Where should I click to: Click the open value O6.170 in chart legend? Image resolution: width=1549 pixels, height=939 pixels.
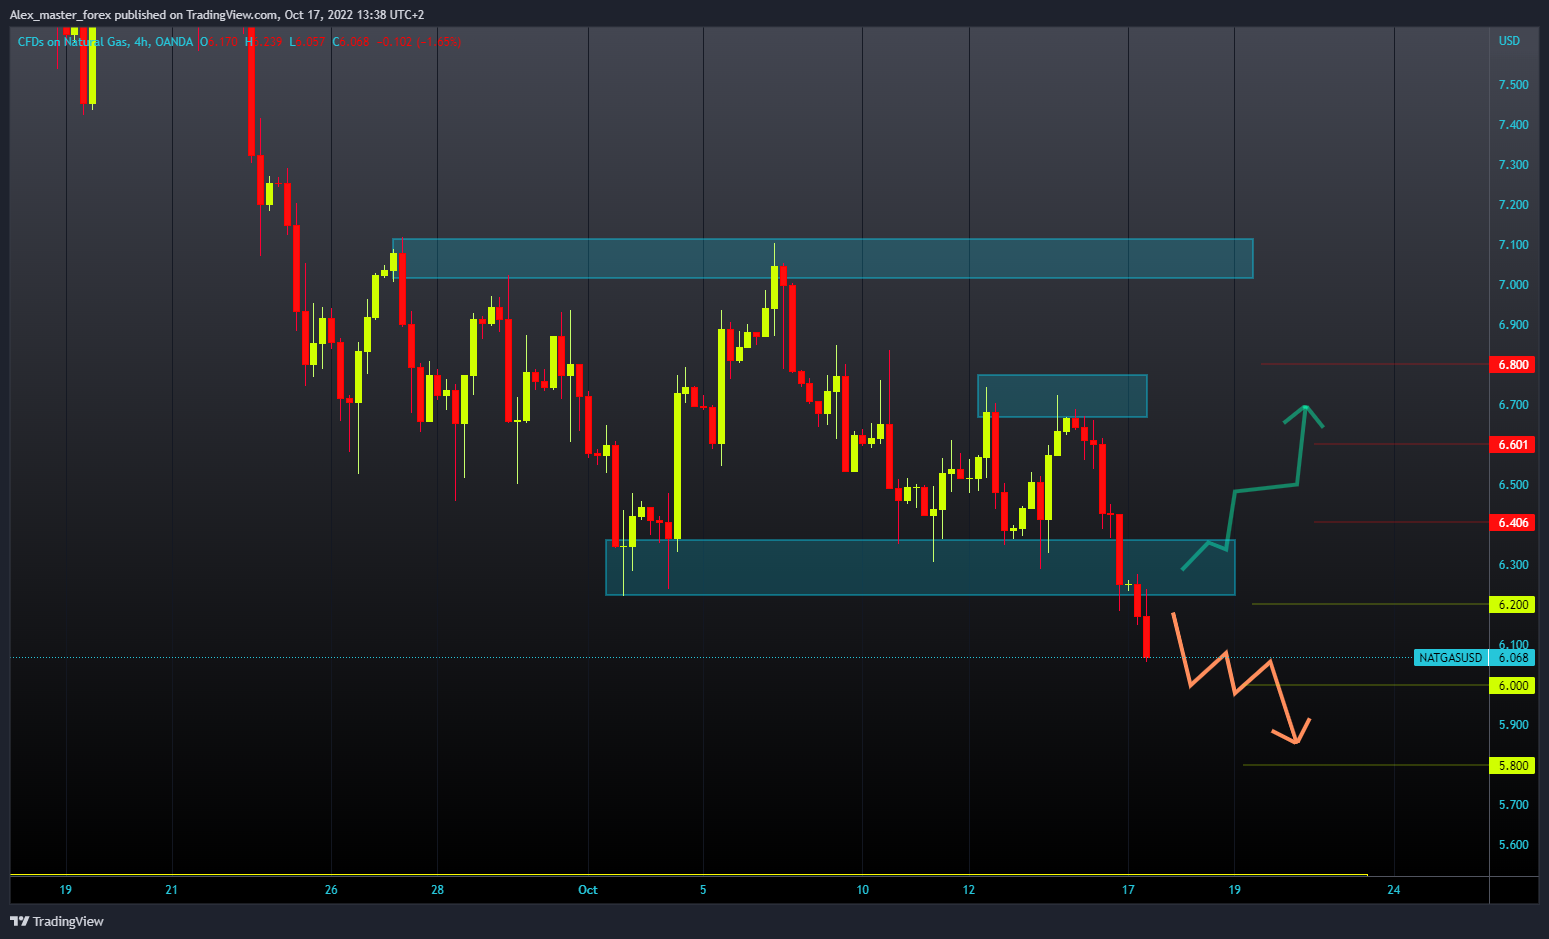tap(219, 42)
